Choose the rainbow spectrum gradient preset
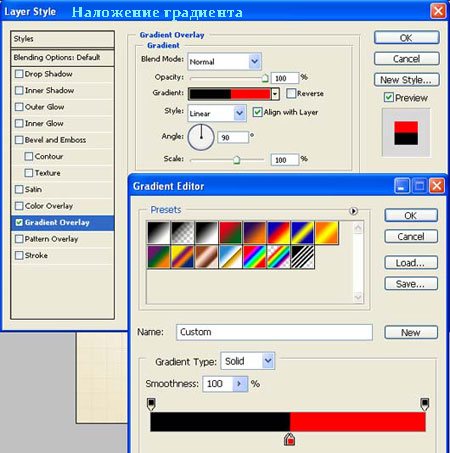This screenshot has height=453, width=450. pyautogui.click(x=254, y=257)
